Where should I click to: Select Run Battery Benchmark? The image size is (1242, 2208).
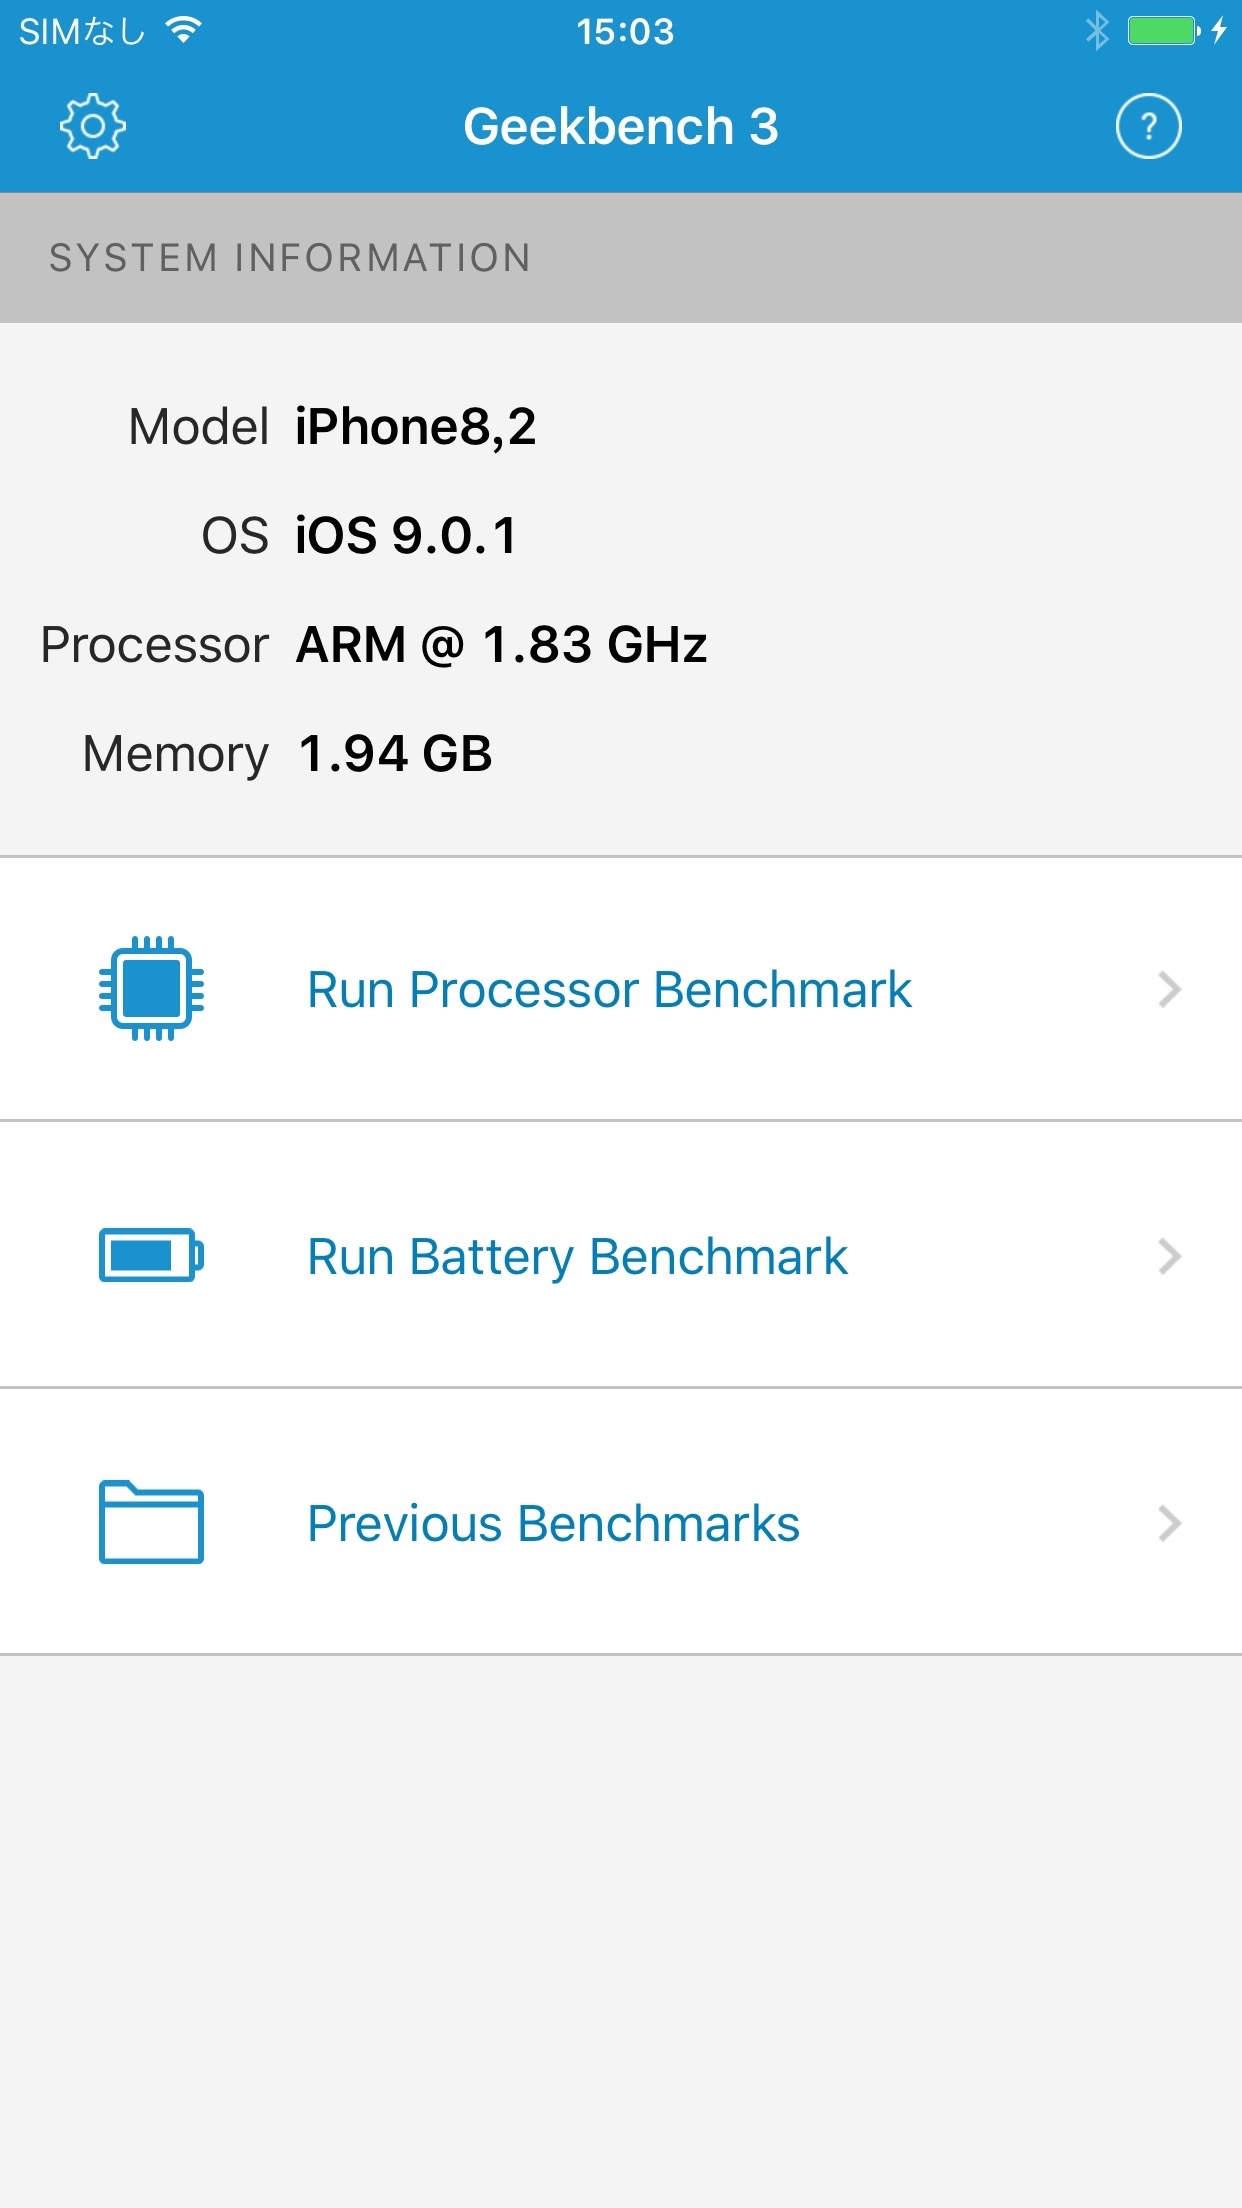[x=577, y=1257]
